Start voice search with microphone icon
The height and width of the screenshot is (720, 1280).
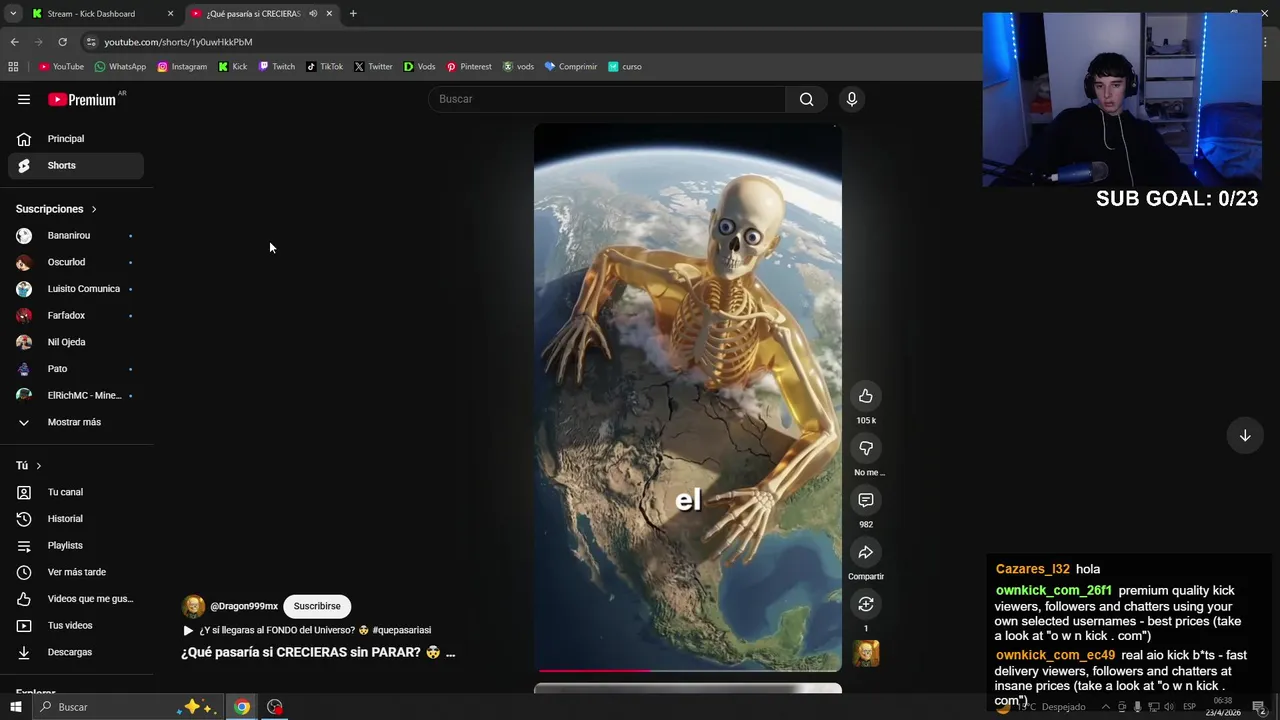pyautogui.click(x=852, y=99)
